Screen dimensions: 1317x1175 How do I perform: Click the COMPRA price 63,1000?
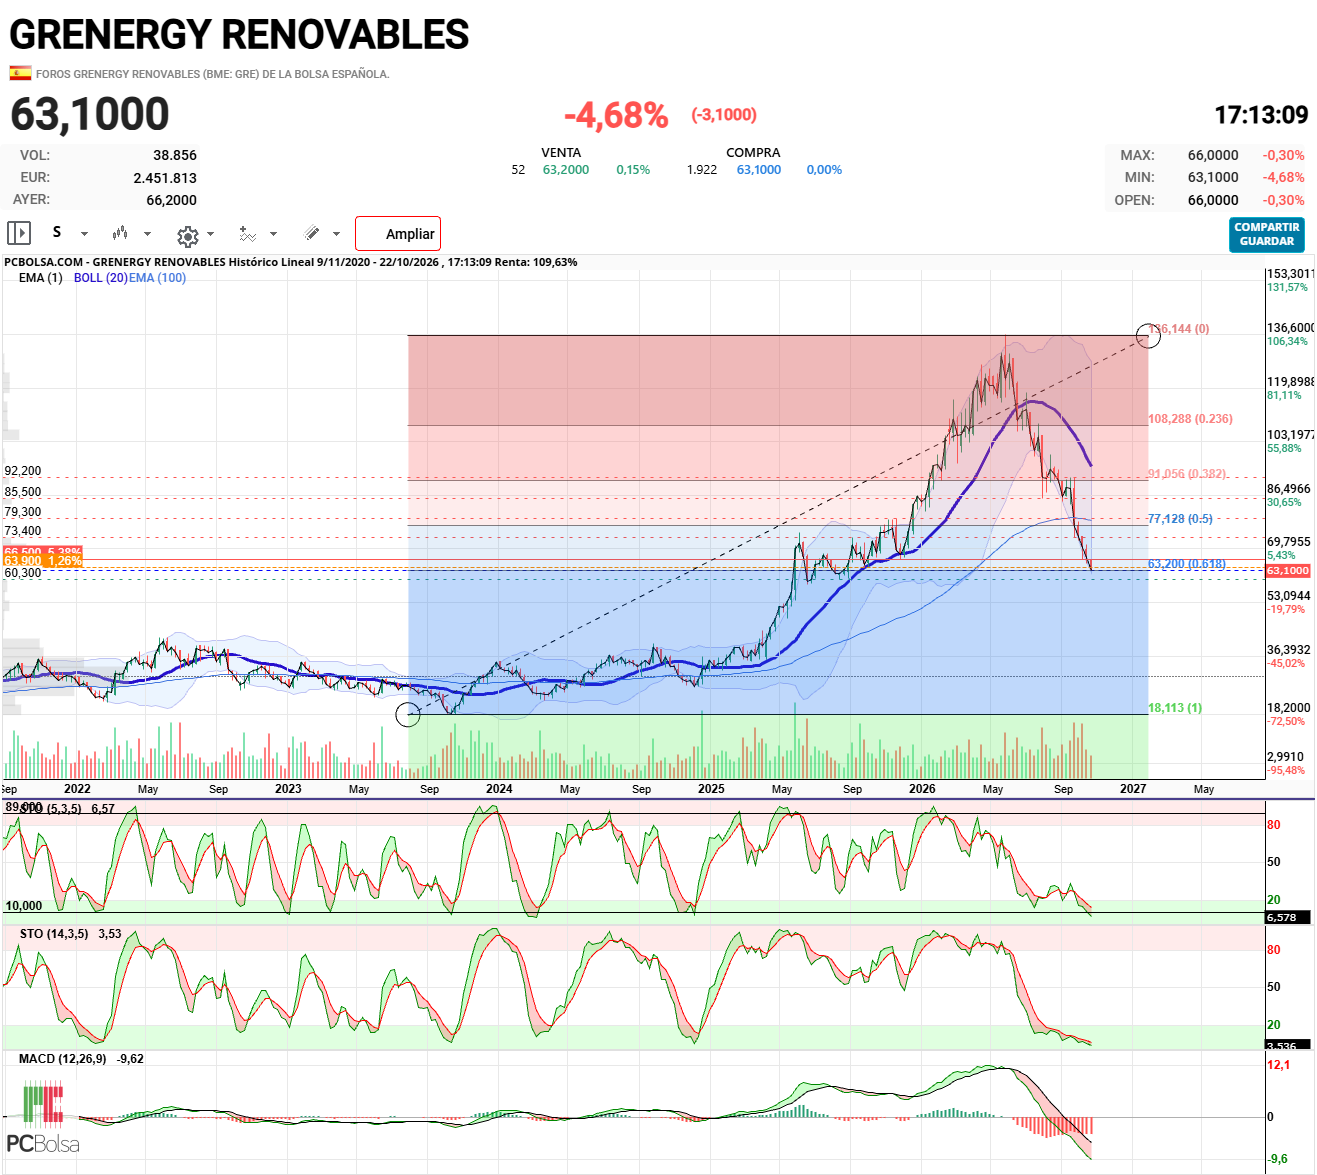click(759, 170)
